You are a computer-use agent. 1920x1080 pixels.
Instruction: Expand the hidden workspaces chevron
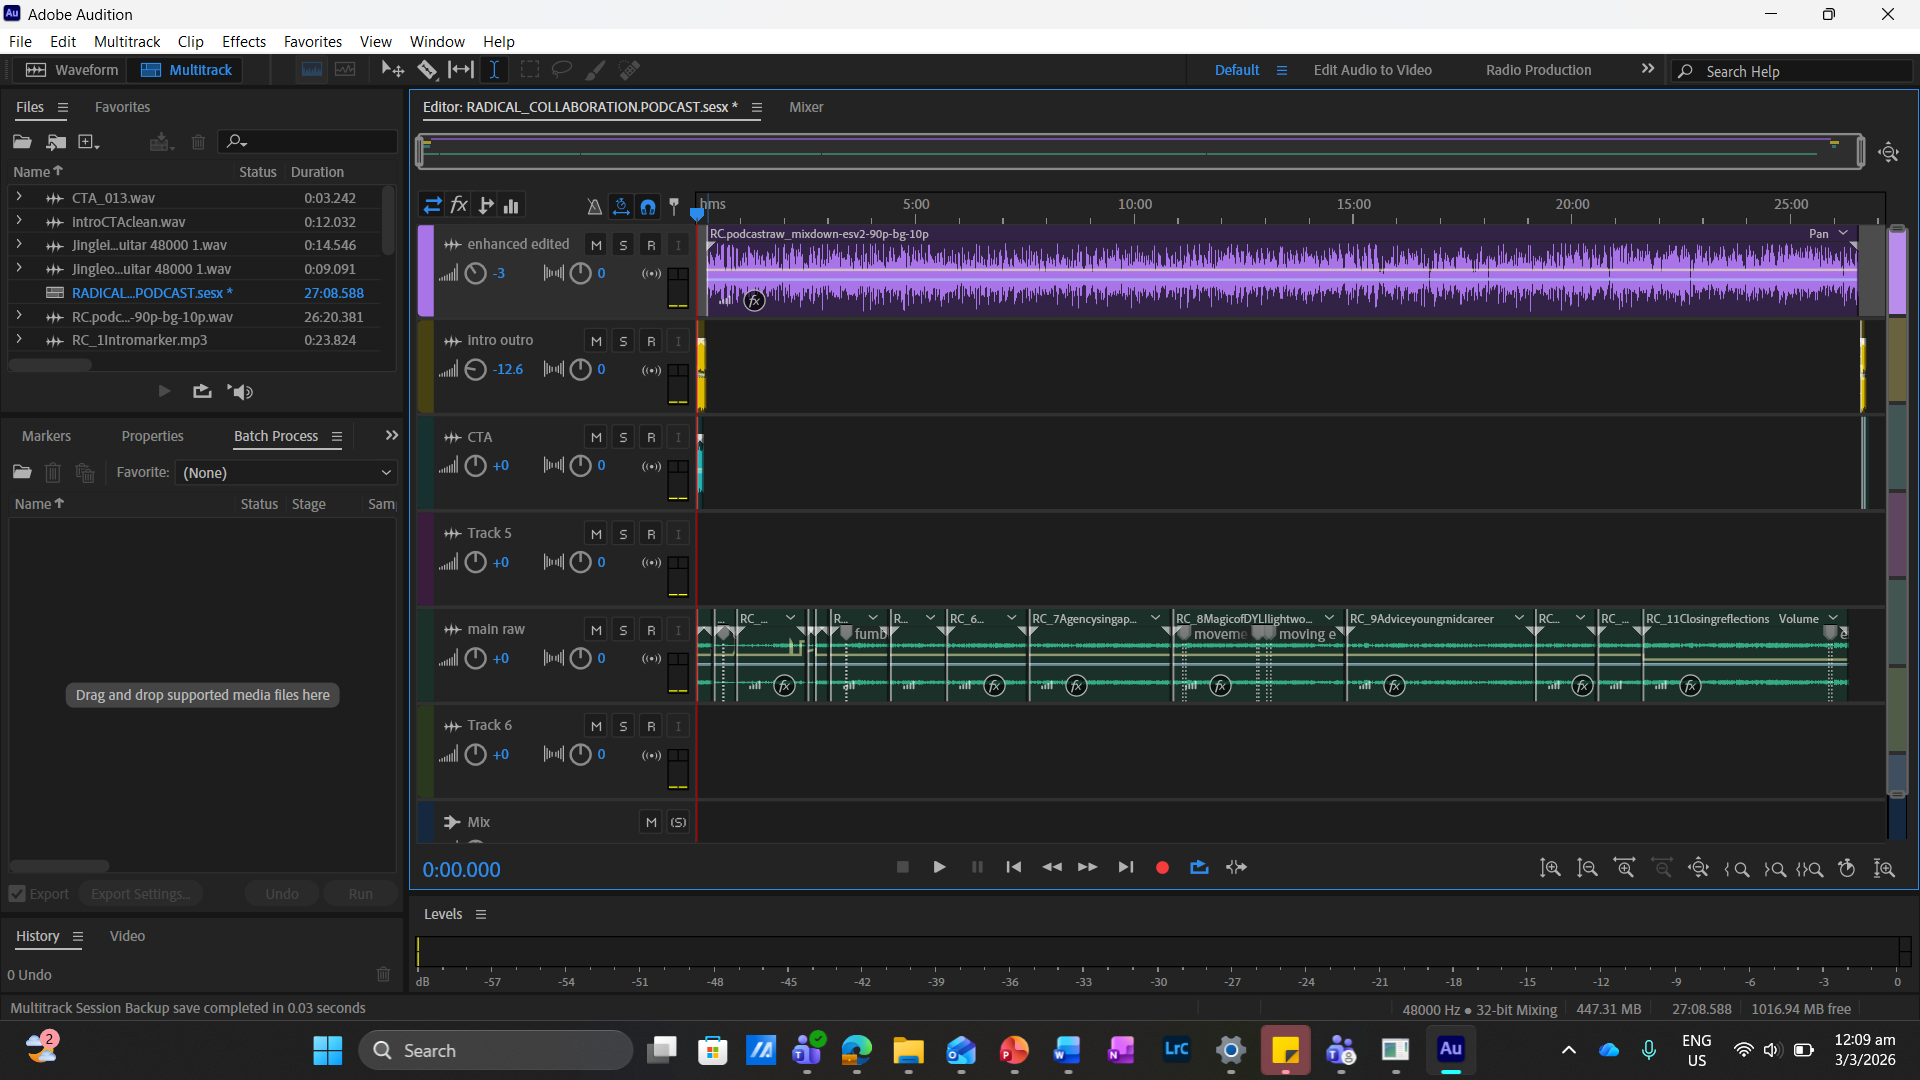click(x=1648, y=69)
